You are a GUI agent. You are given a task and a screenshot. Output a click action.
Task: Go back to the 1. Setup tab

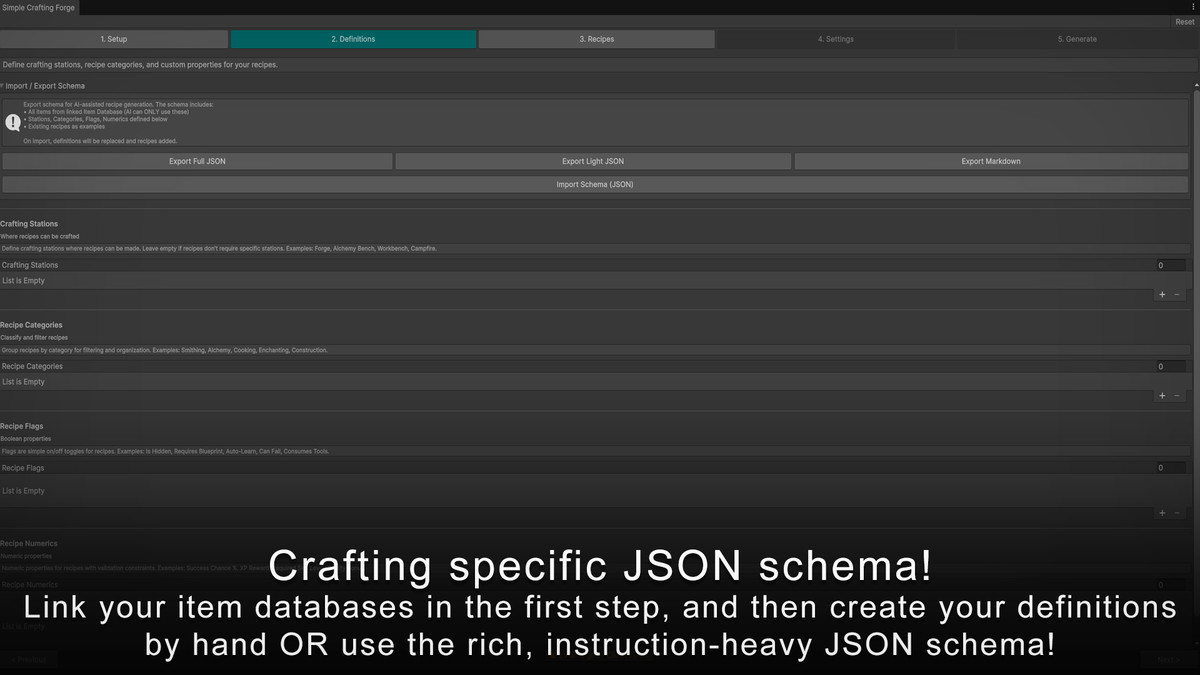pyautogui.click(x=113, y=39)
